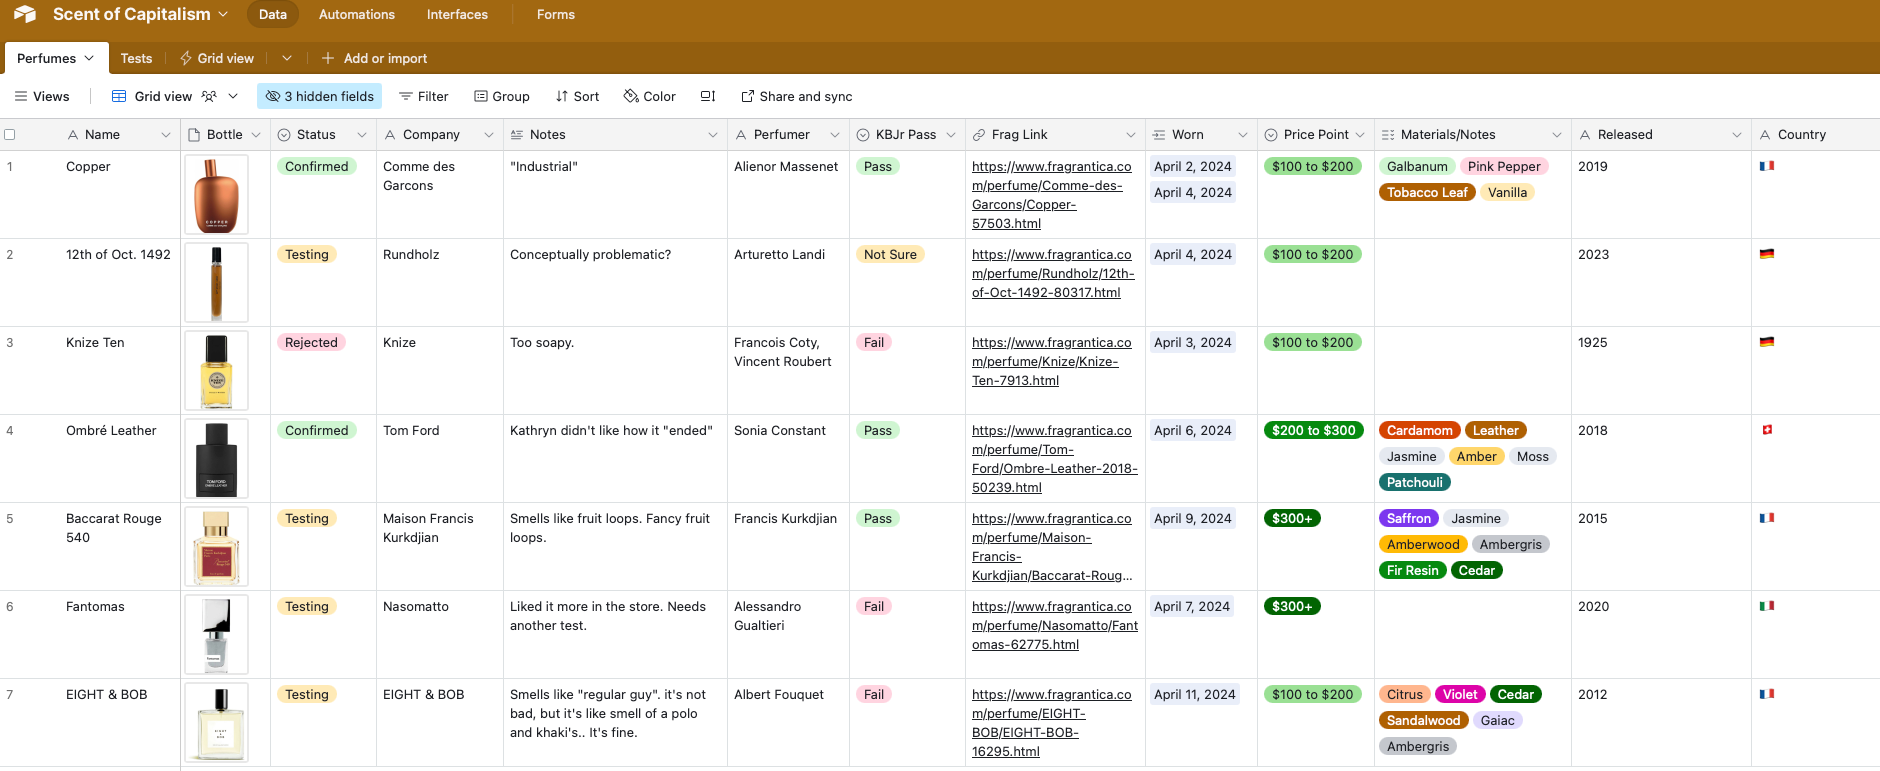The height and width of the screenshot is (771, 1880).
Task: Open the Fantomas fragrantica link
Action: pyautogui.click(x=1055, y=625)
